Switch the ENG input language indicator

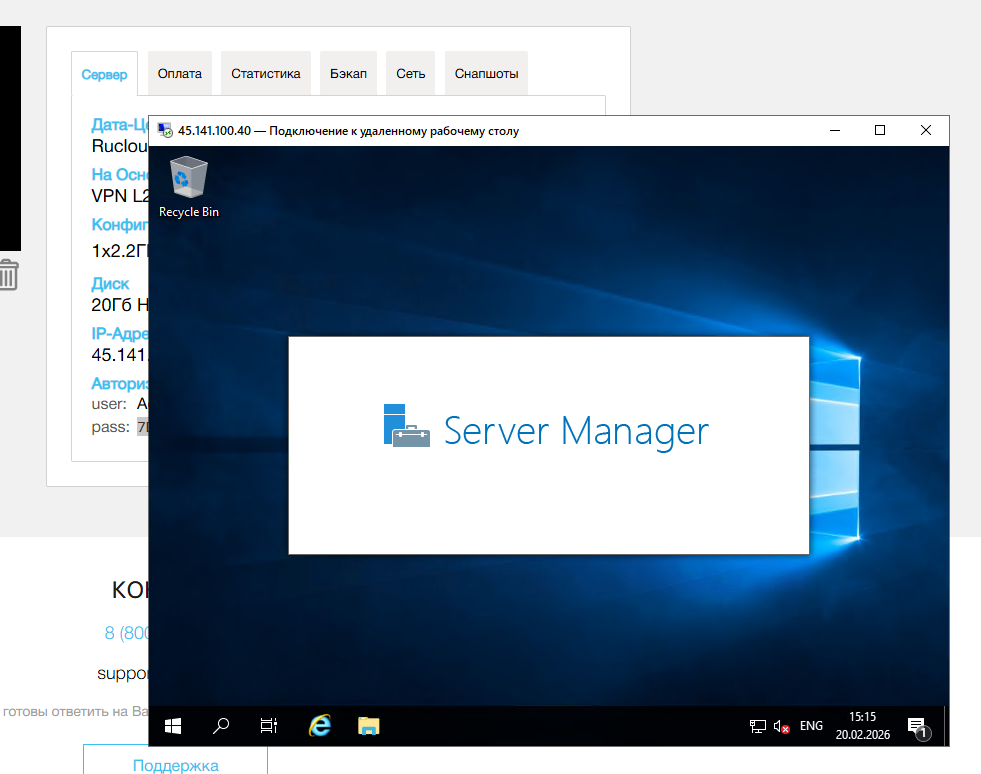click(811, 726)
